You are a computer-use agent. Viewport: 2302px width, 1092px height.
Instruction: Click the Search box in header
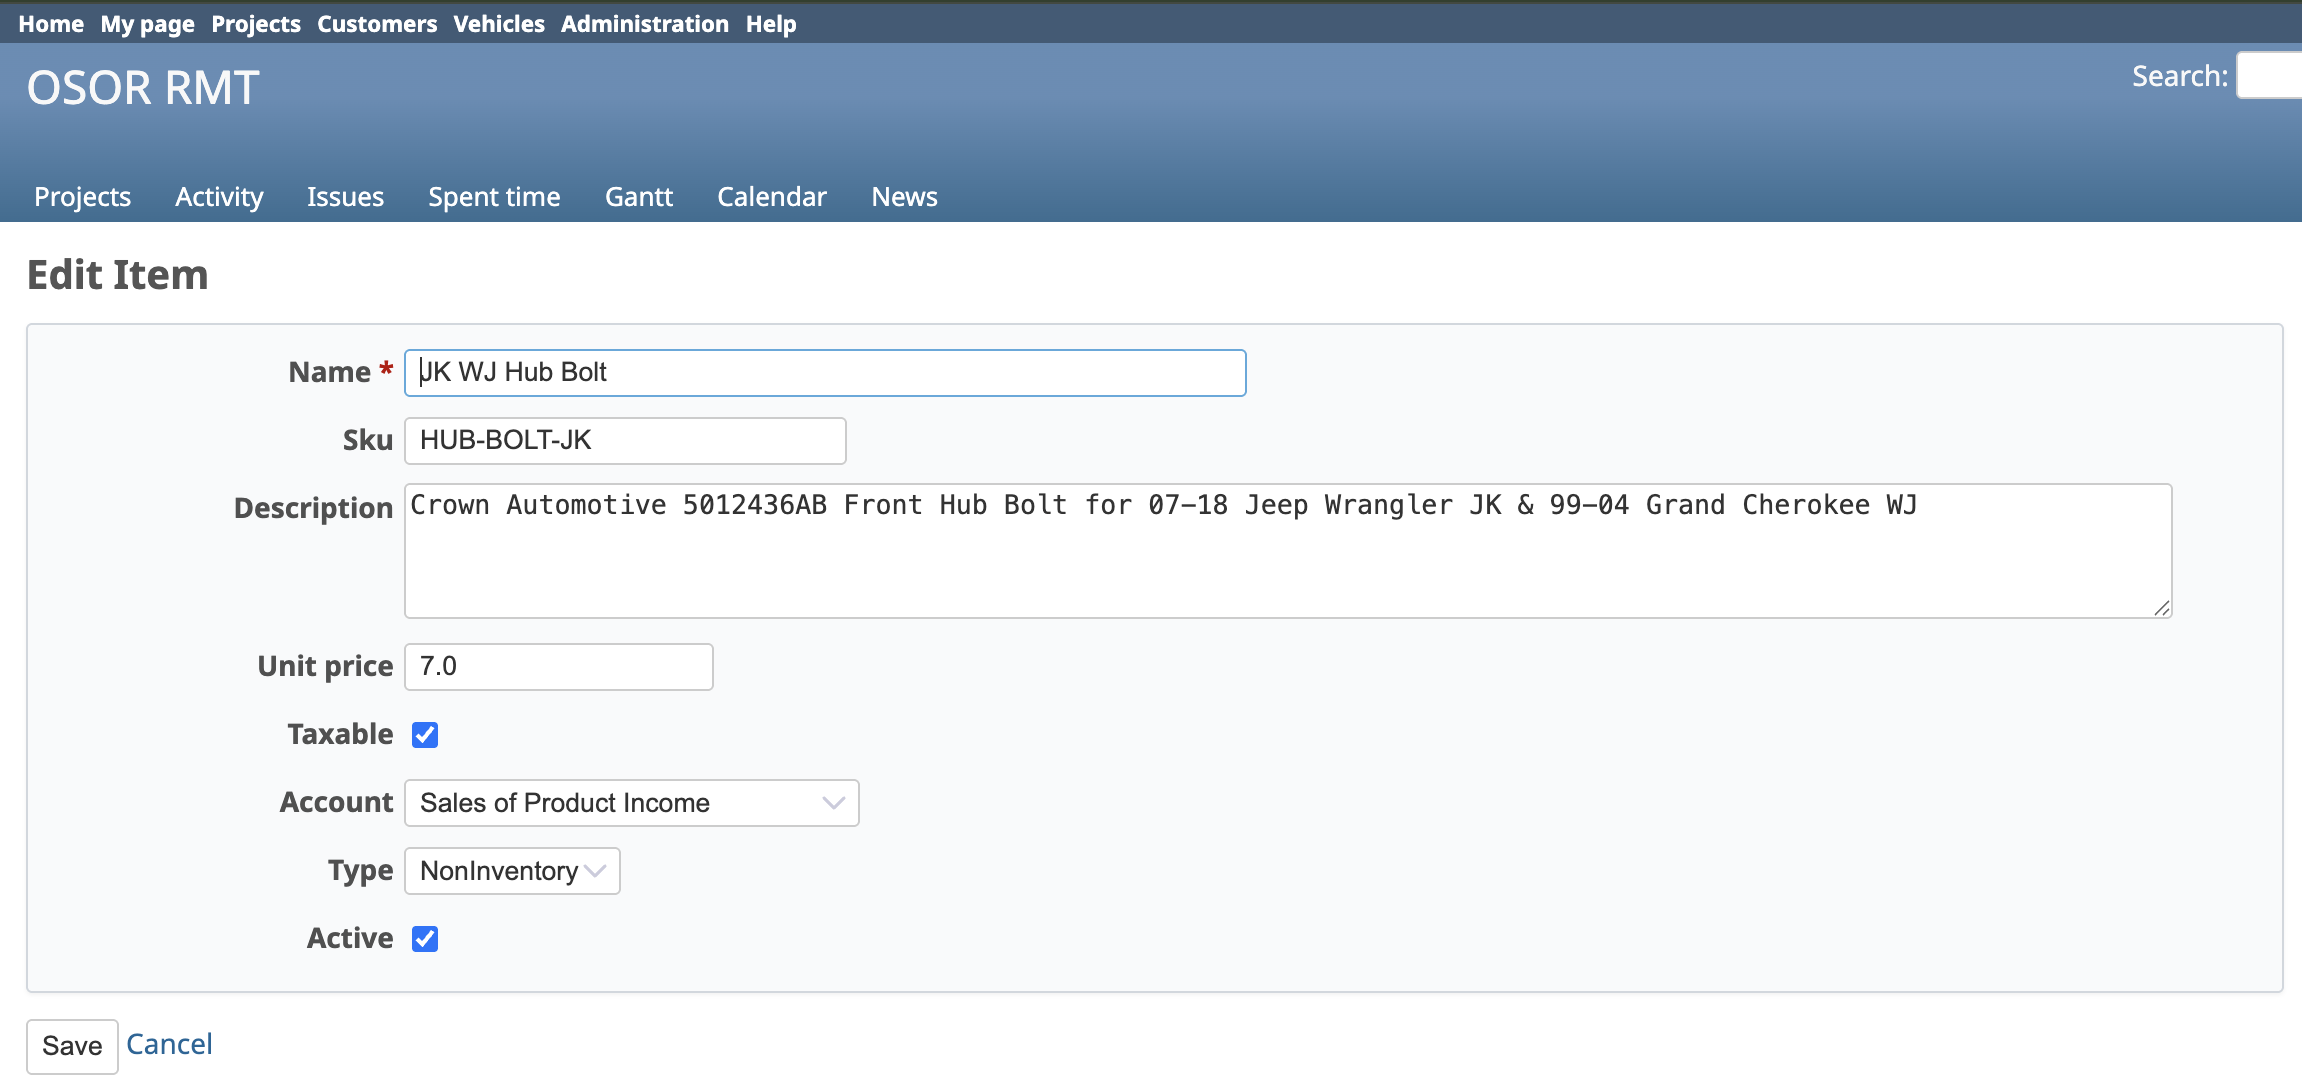[x=2270, y=76]
